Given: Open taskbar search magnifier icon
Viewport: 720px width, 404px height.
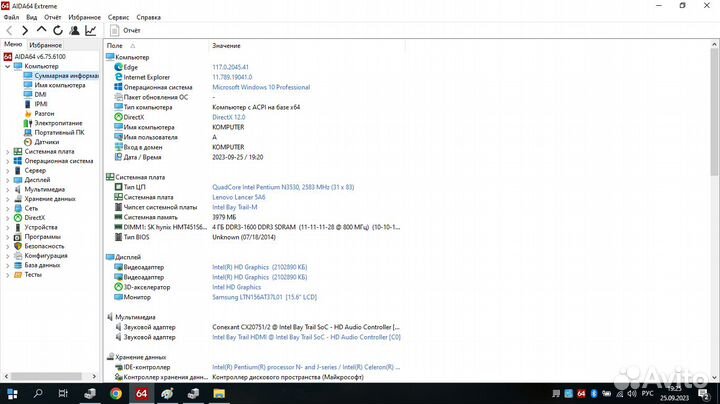Looking at the screenshot, I should coord(38,393).
